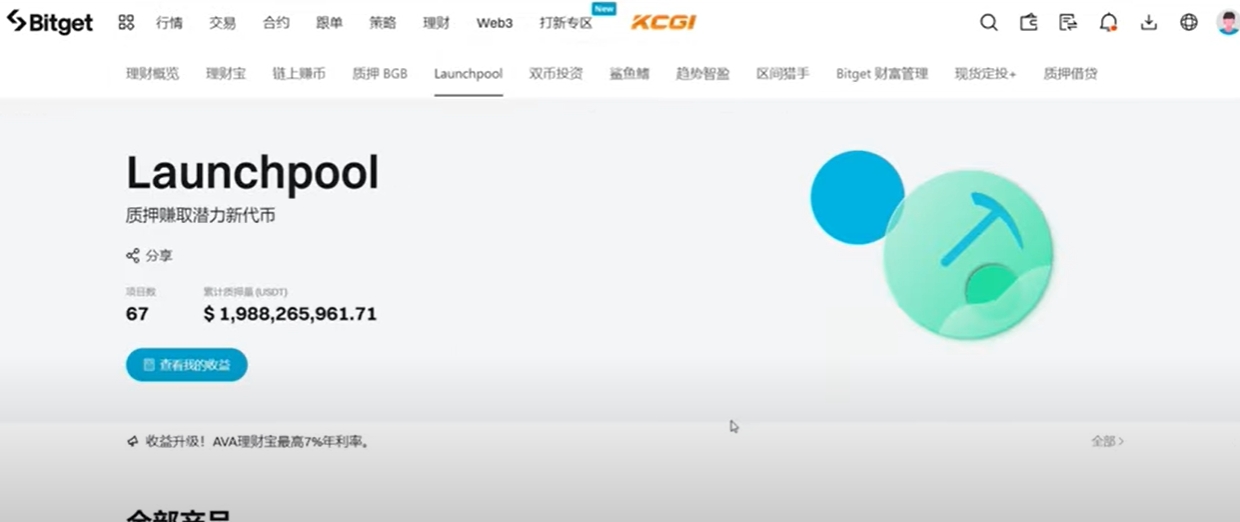The image size is (1240, 522).
Task: Open the notifications bell icon
Action: pyautogui.click(x=1108, y=22)
